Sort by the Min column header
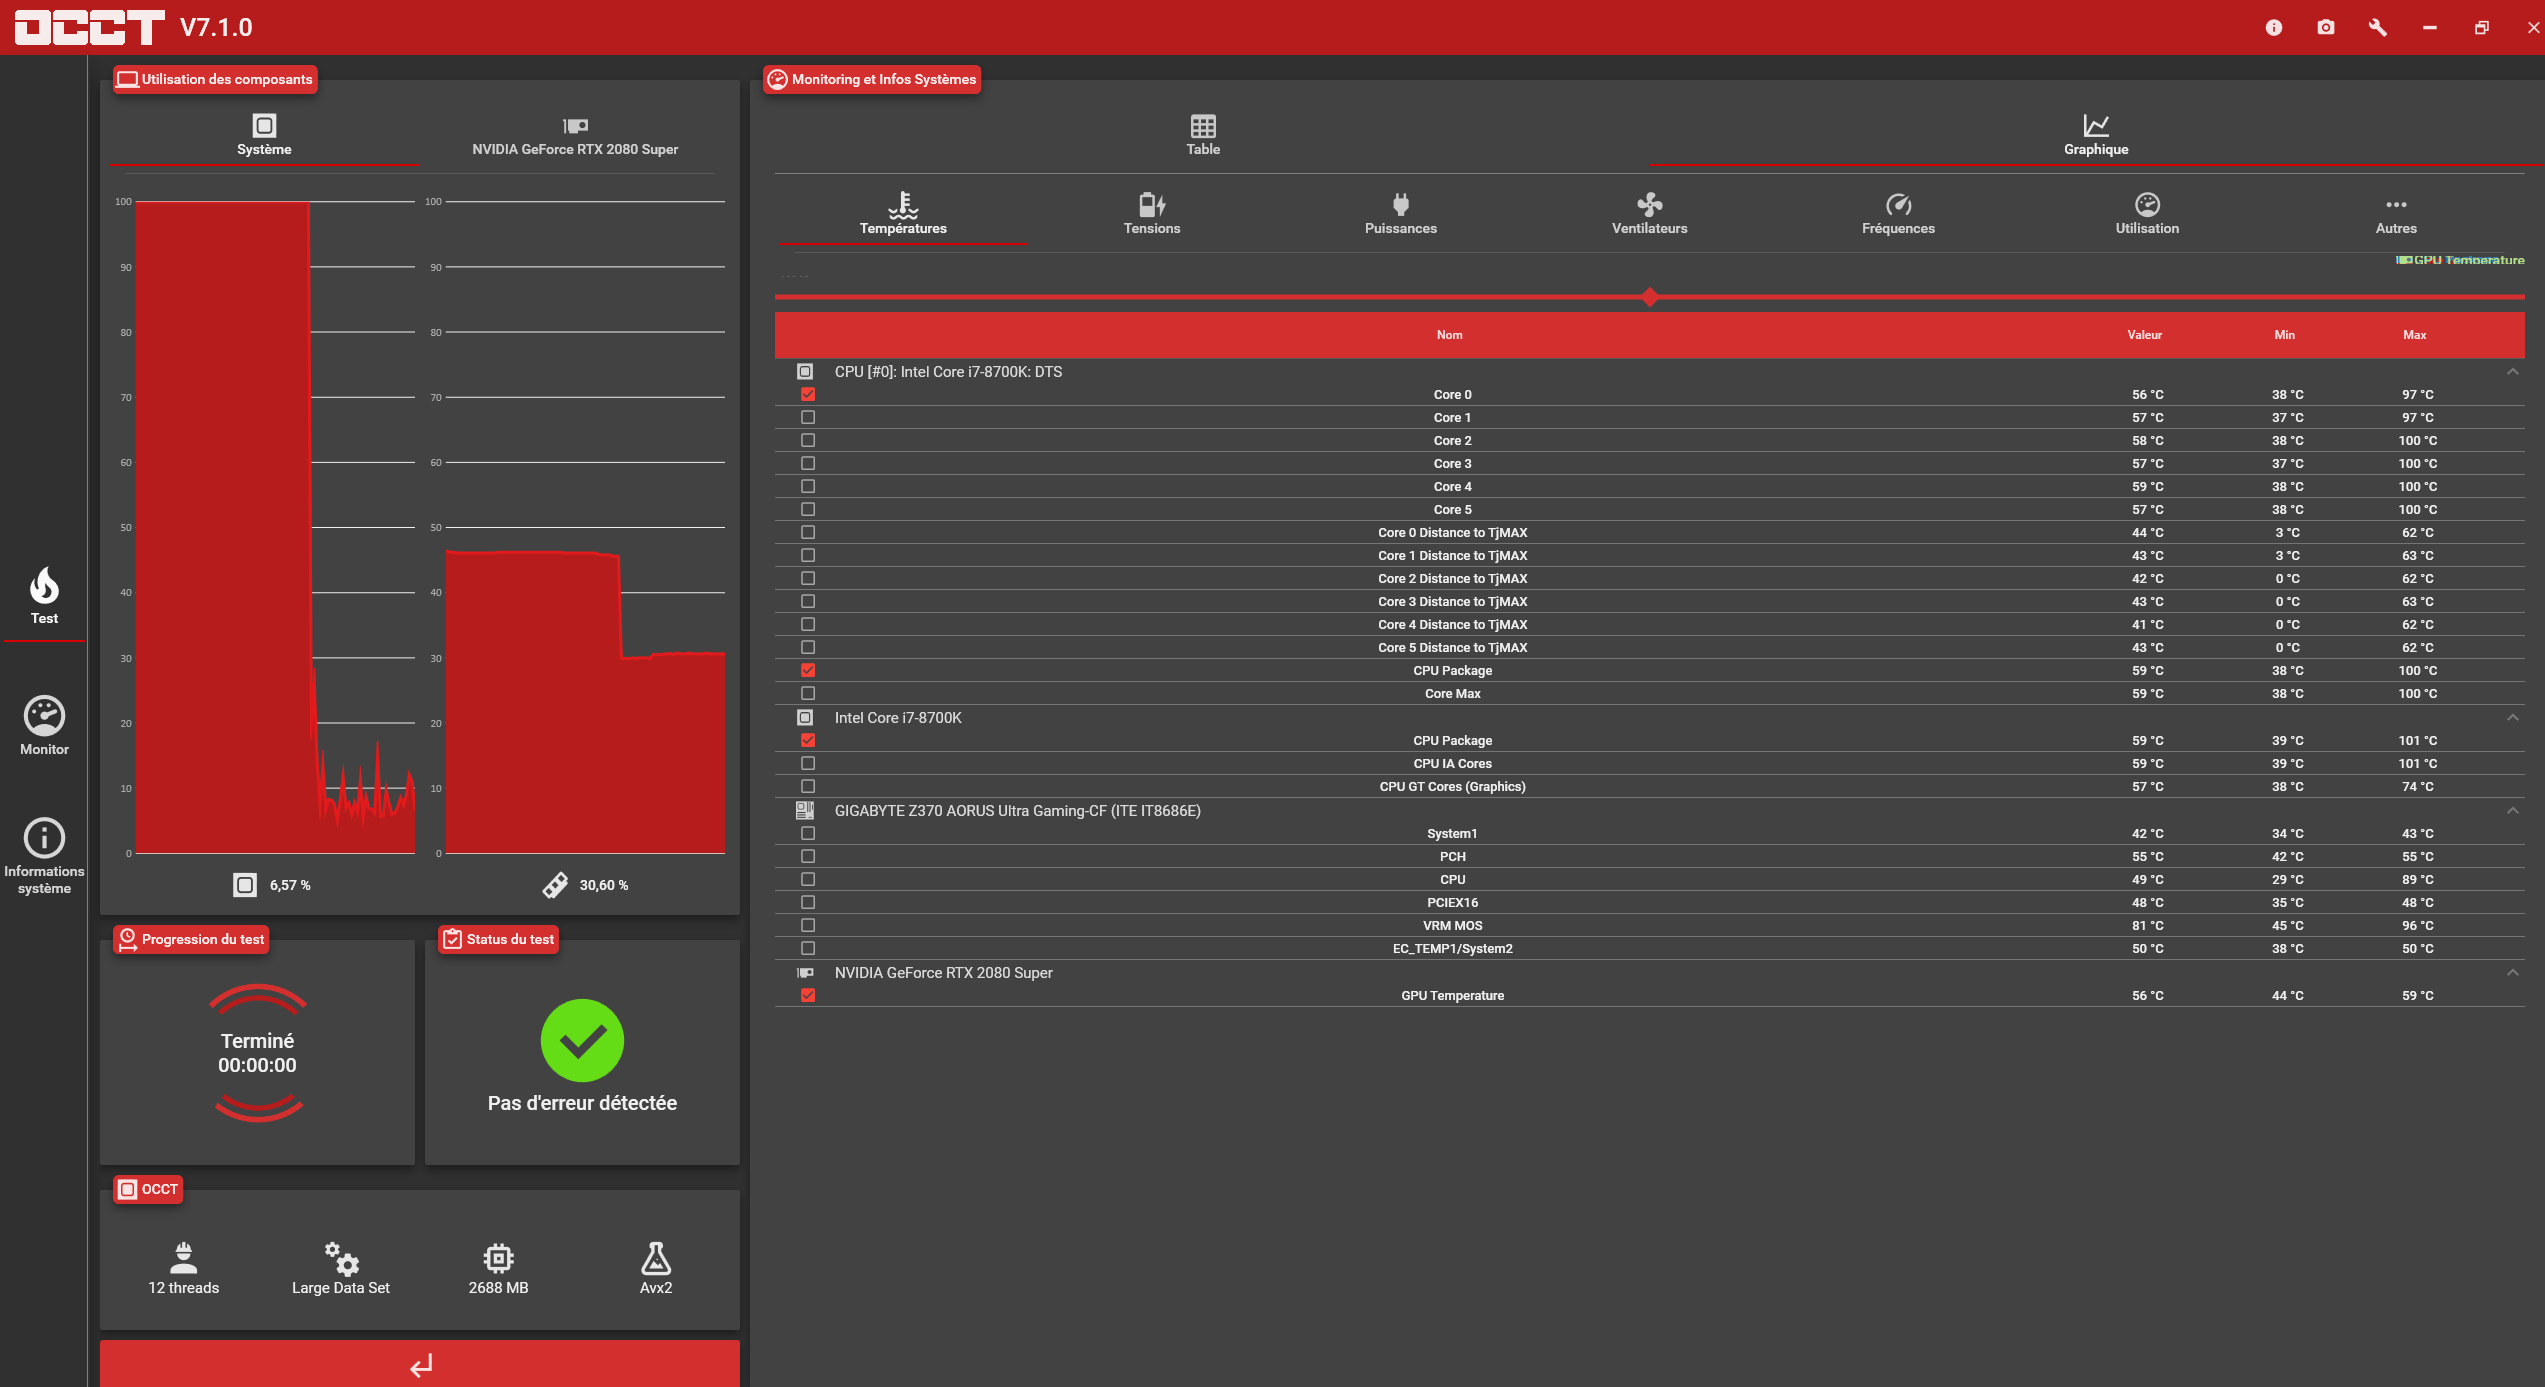Image resolution: width=2545 pixels, height=1387 pixels. [2285, 335]
